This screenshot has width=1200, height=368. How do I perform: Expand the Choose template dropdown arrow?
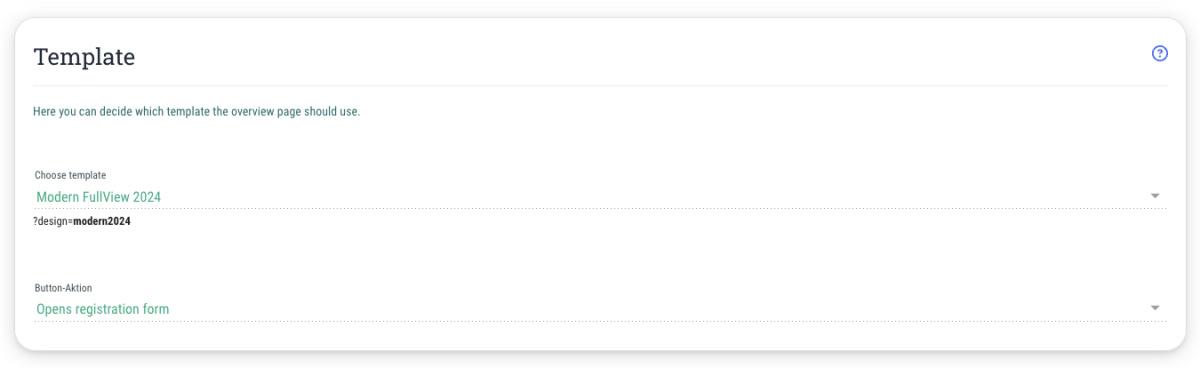click(x=1155, y=197)
